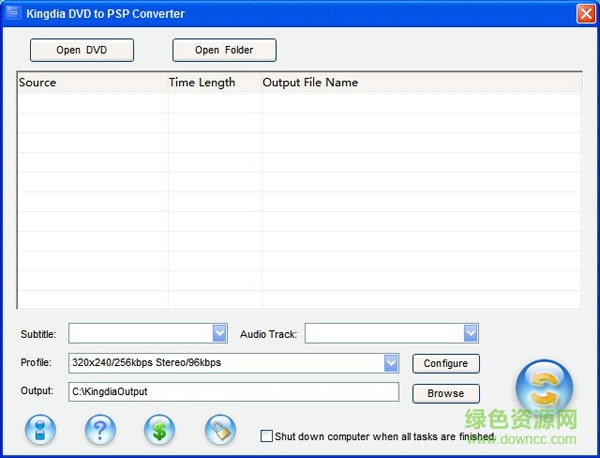The height and width of the screenshot is (458, 600).
Task: Click the dollar sign purchase icon
Action: coord(160,430)
